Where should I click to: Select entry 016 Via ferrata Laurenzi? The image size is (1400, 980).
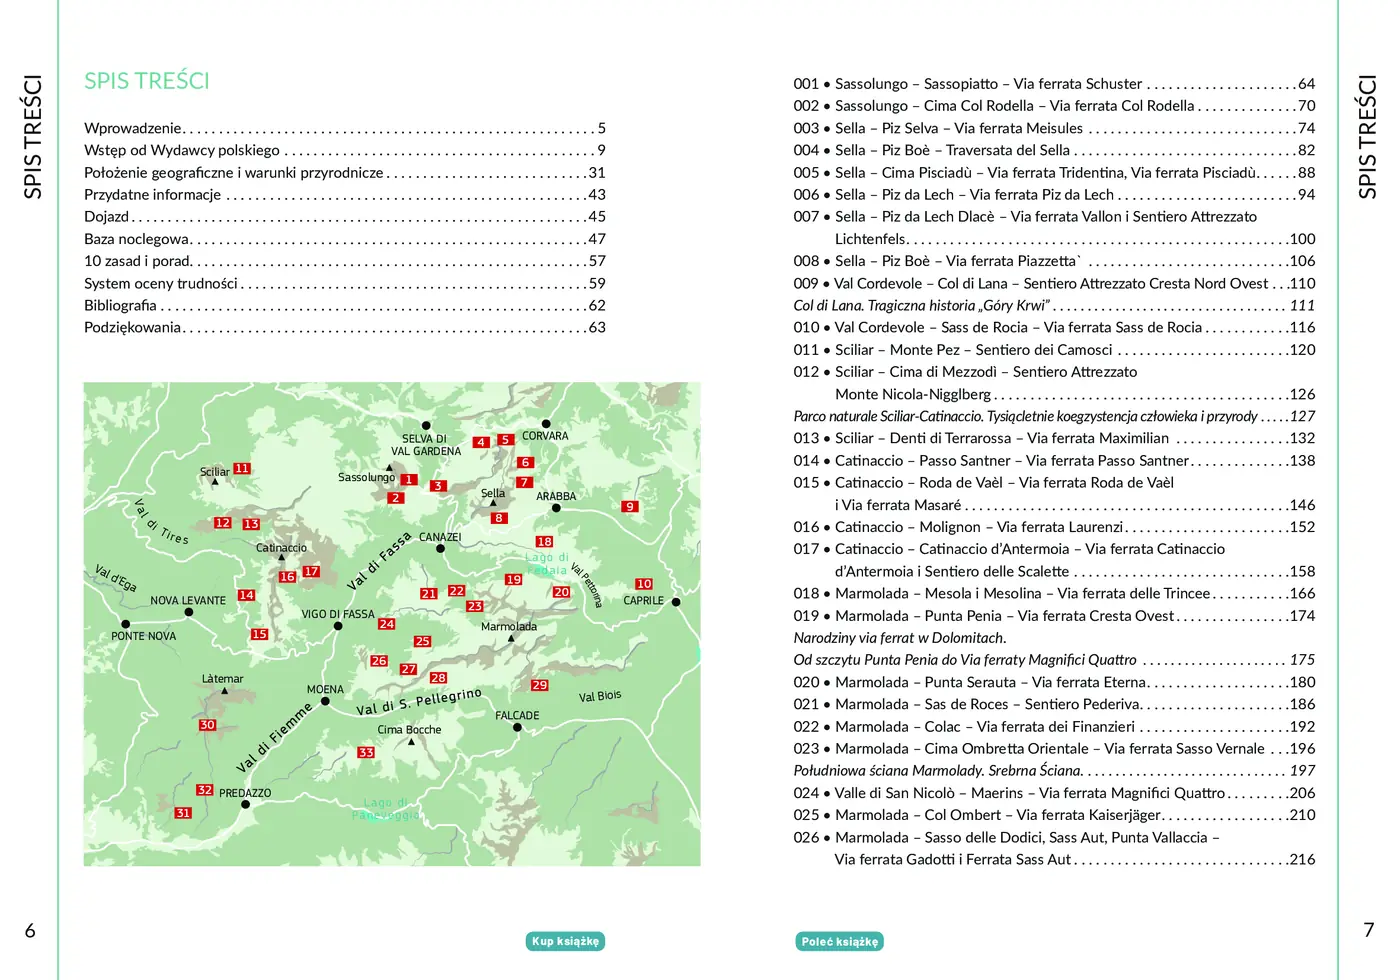pos(1055,527)
